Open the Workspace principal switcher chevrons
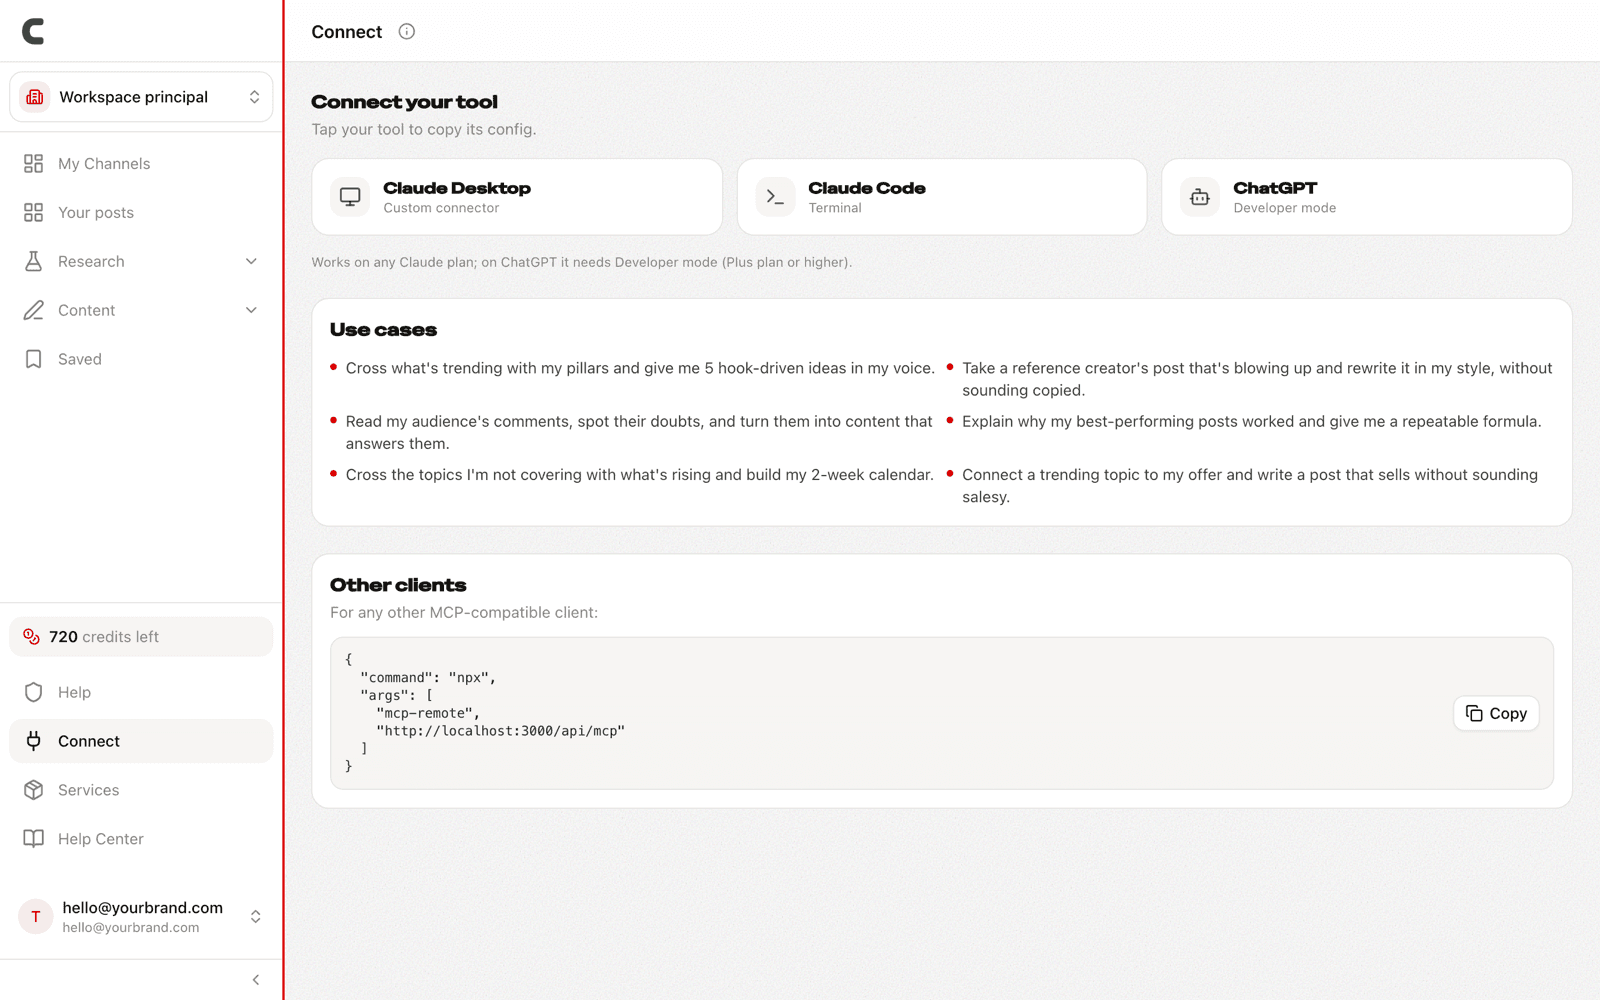Viewport: 1600px width, 1000px height. [x=254, y=97]
